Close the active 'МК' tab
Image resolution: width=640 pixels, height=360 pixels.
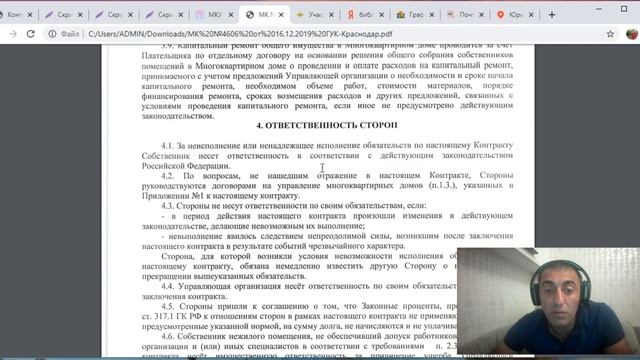(x=281, y=15)
